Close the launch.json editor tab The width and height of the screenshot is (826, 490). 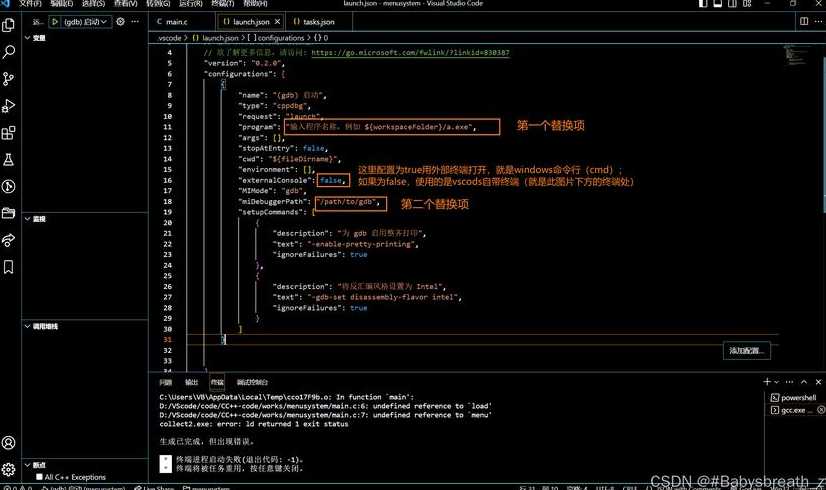coord(277,22)
